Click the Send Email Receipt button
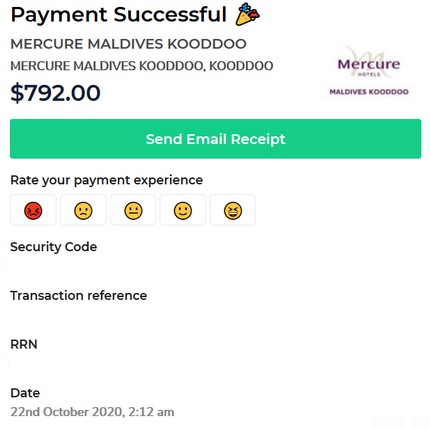Image resolution: width=430 pixels, height=428 pixels. tap(215, 139)
